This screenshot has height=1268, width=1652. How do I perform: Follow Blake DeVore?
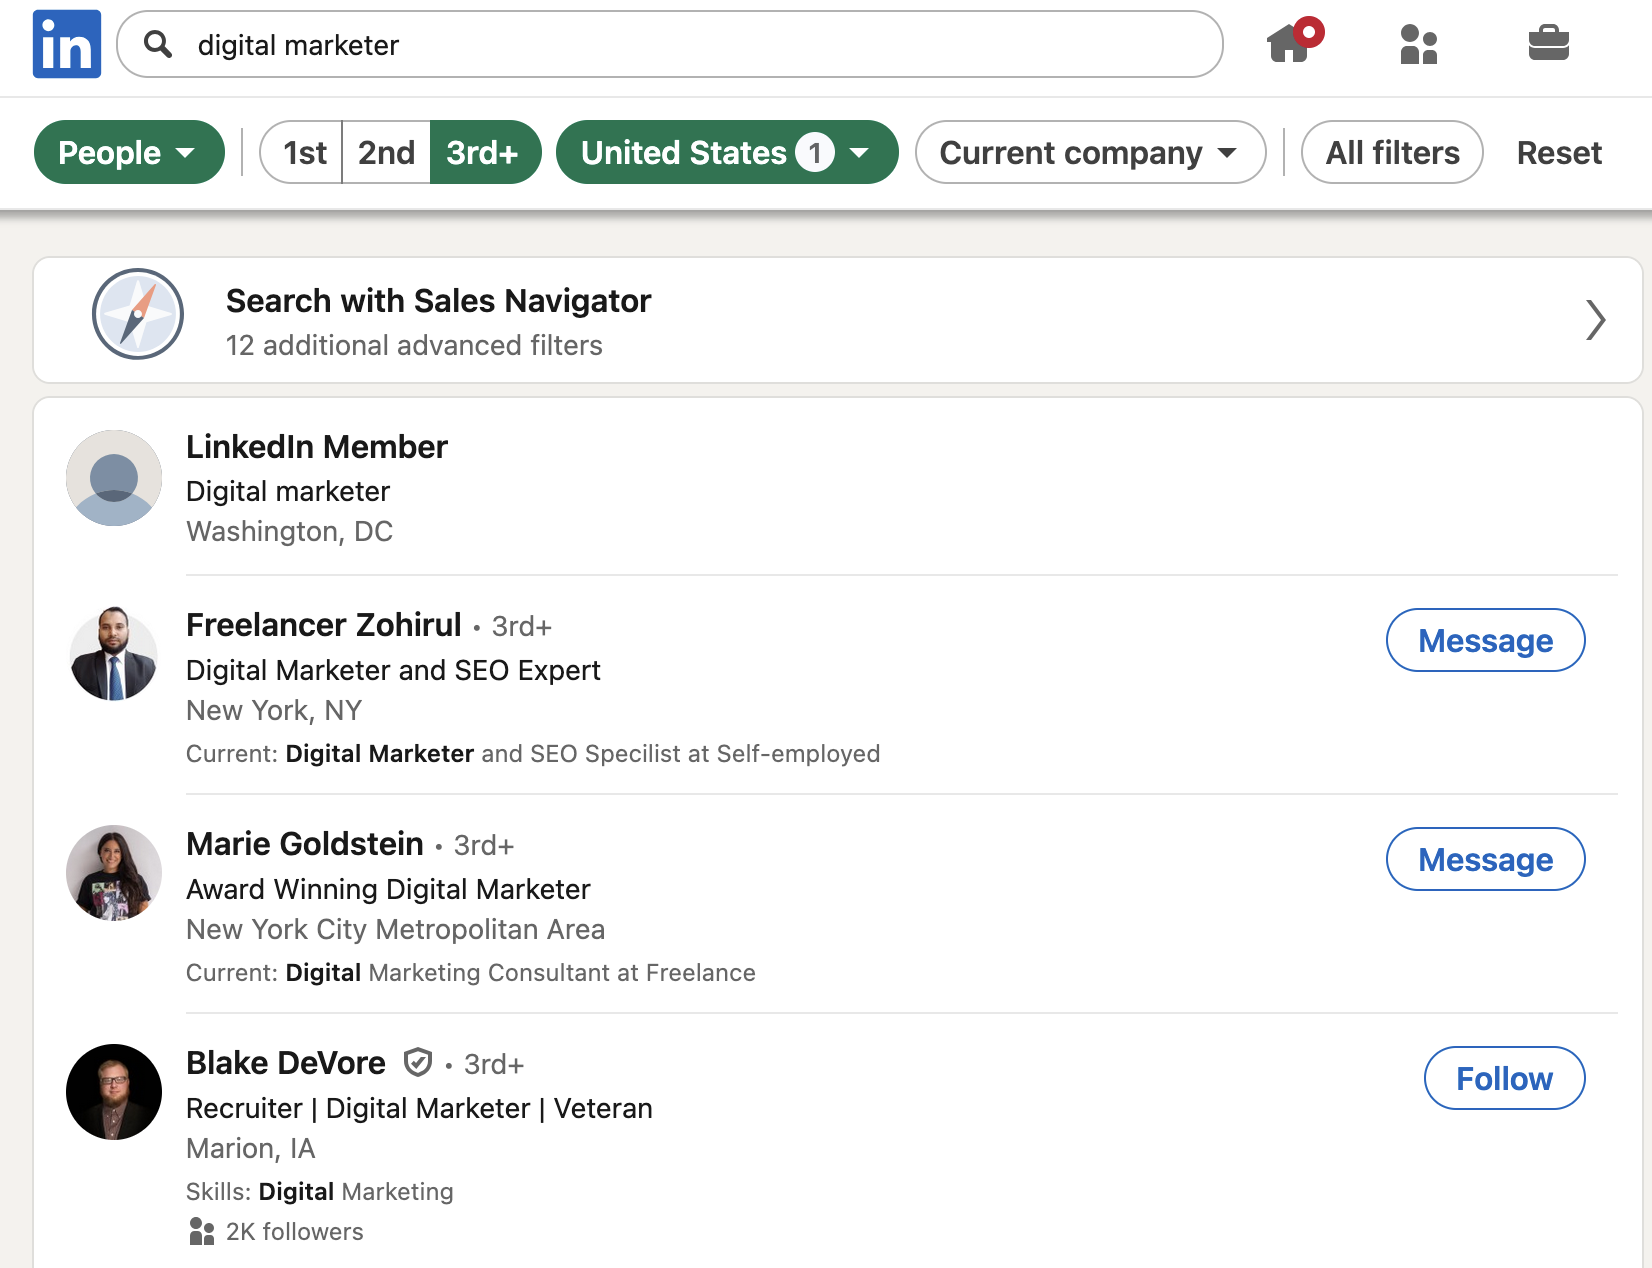point(1504,1078)
